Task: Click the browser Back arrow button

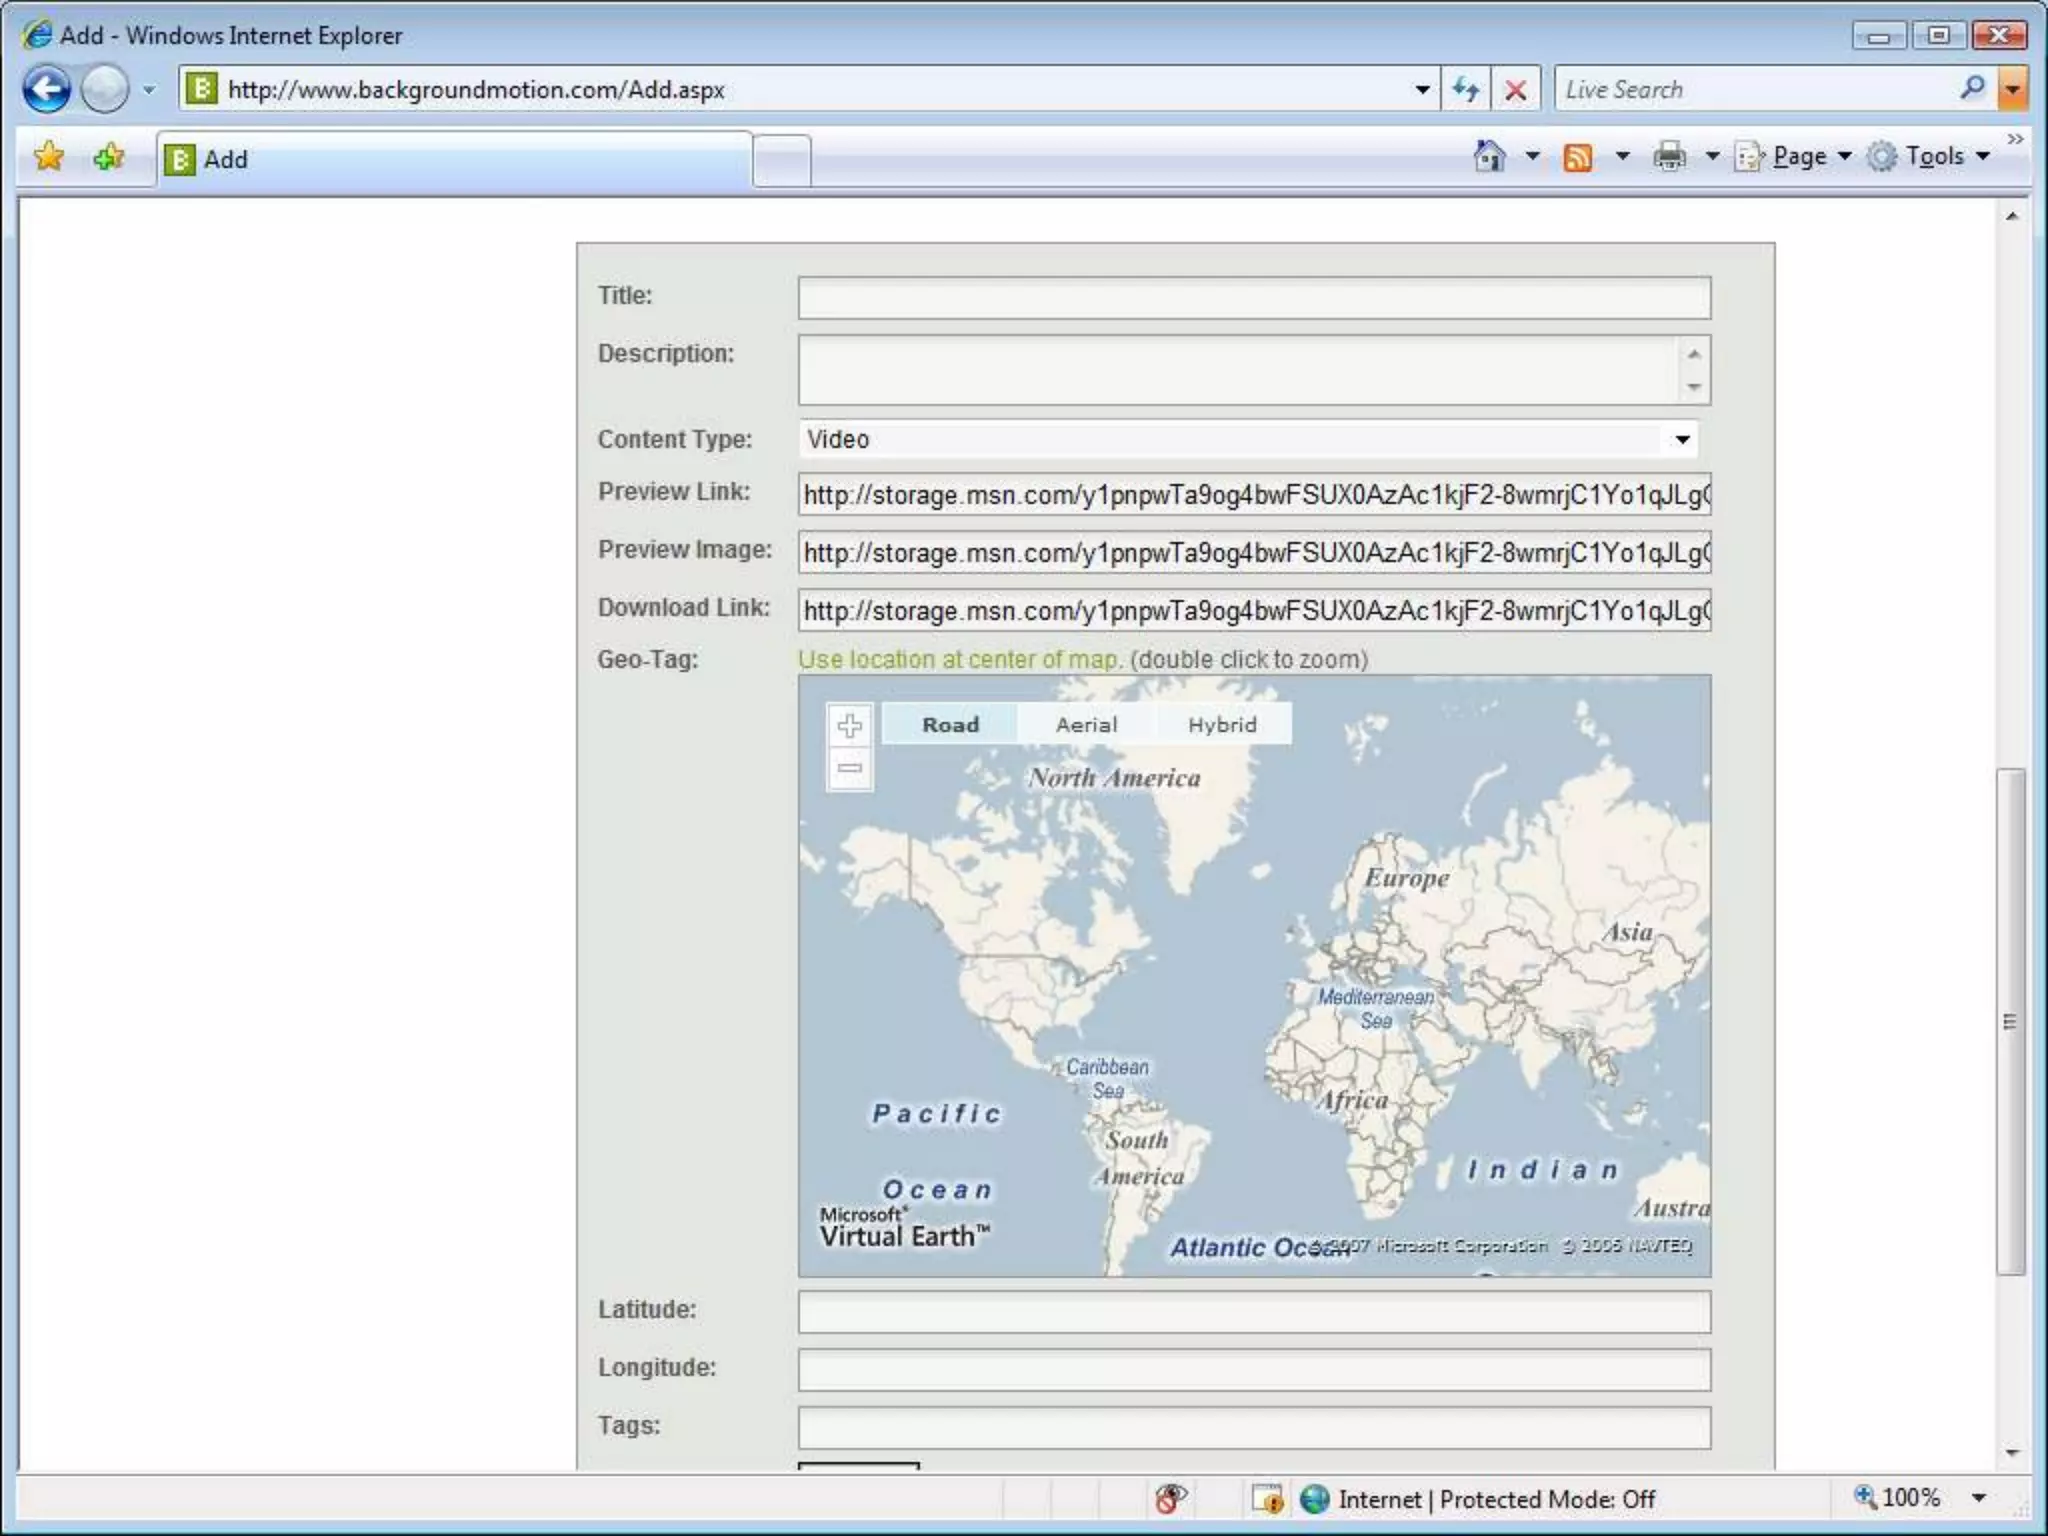Action: (46, 90)
